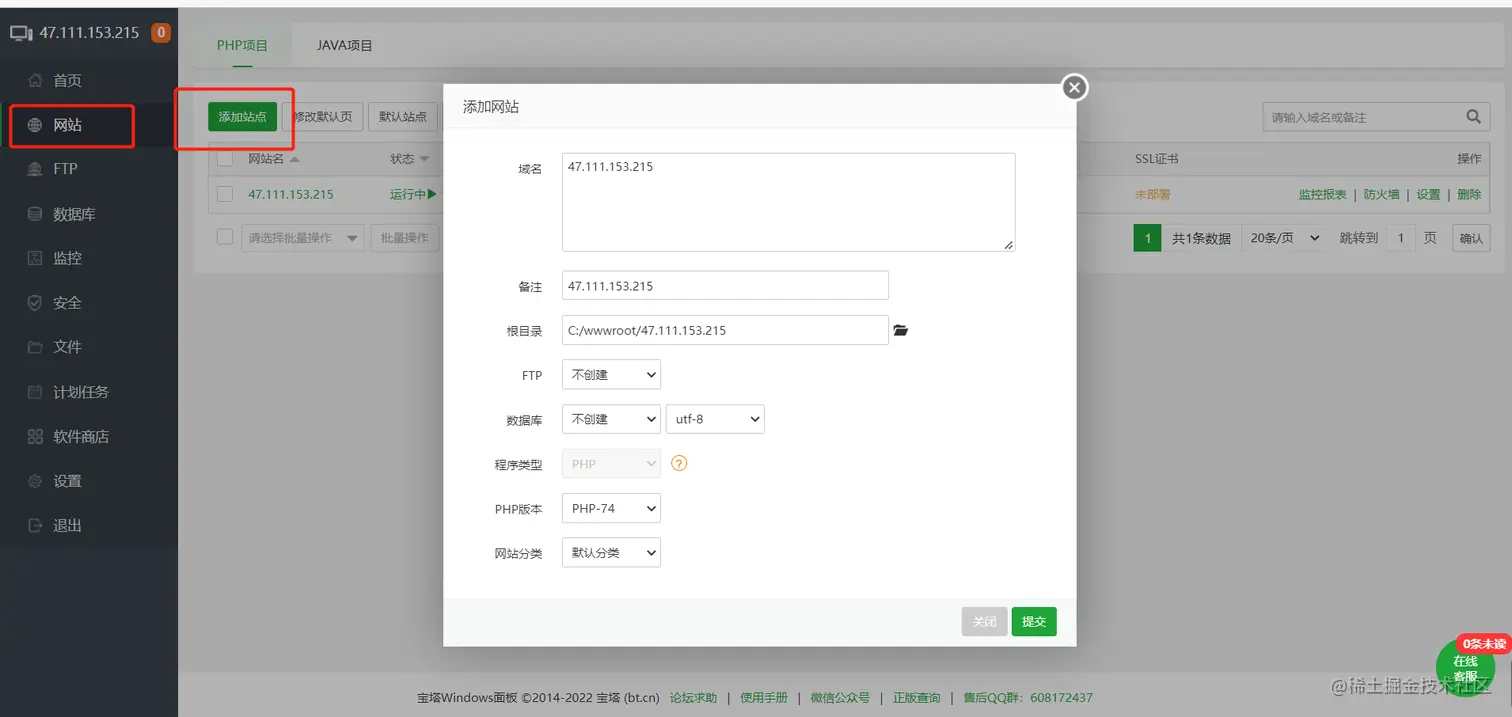The width and height of the screenshot is (1512, 717).
Task: Open 安全 security section in sidebar
Action: (67, 302)
